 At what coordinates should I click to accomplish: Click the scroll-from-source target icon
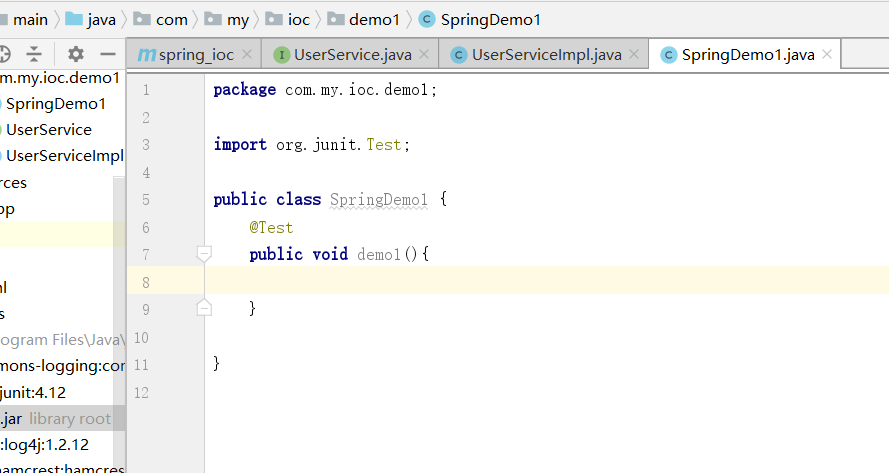[5, 54]
